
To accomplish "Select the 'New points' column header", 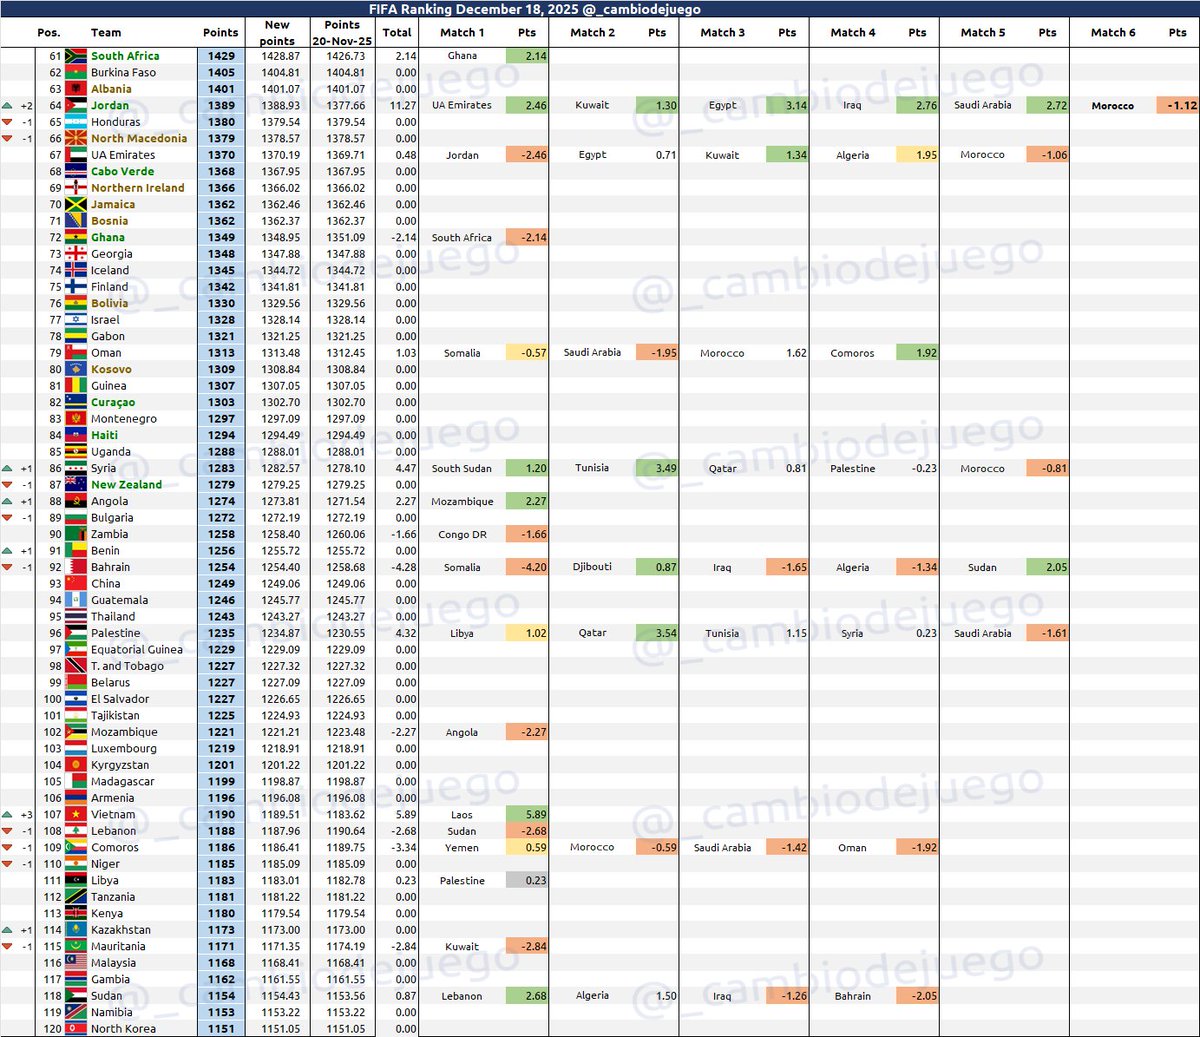I will tap(277, 33).
